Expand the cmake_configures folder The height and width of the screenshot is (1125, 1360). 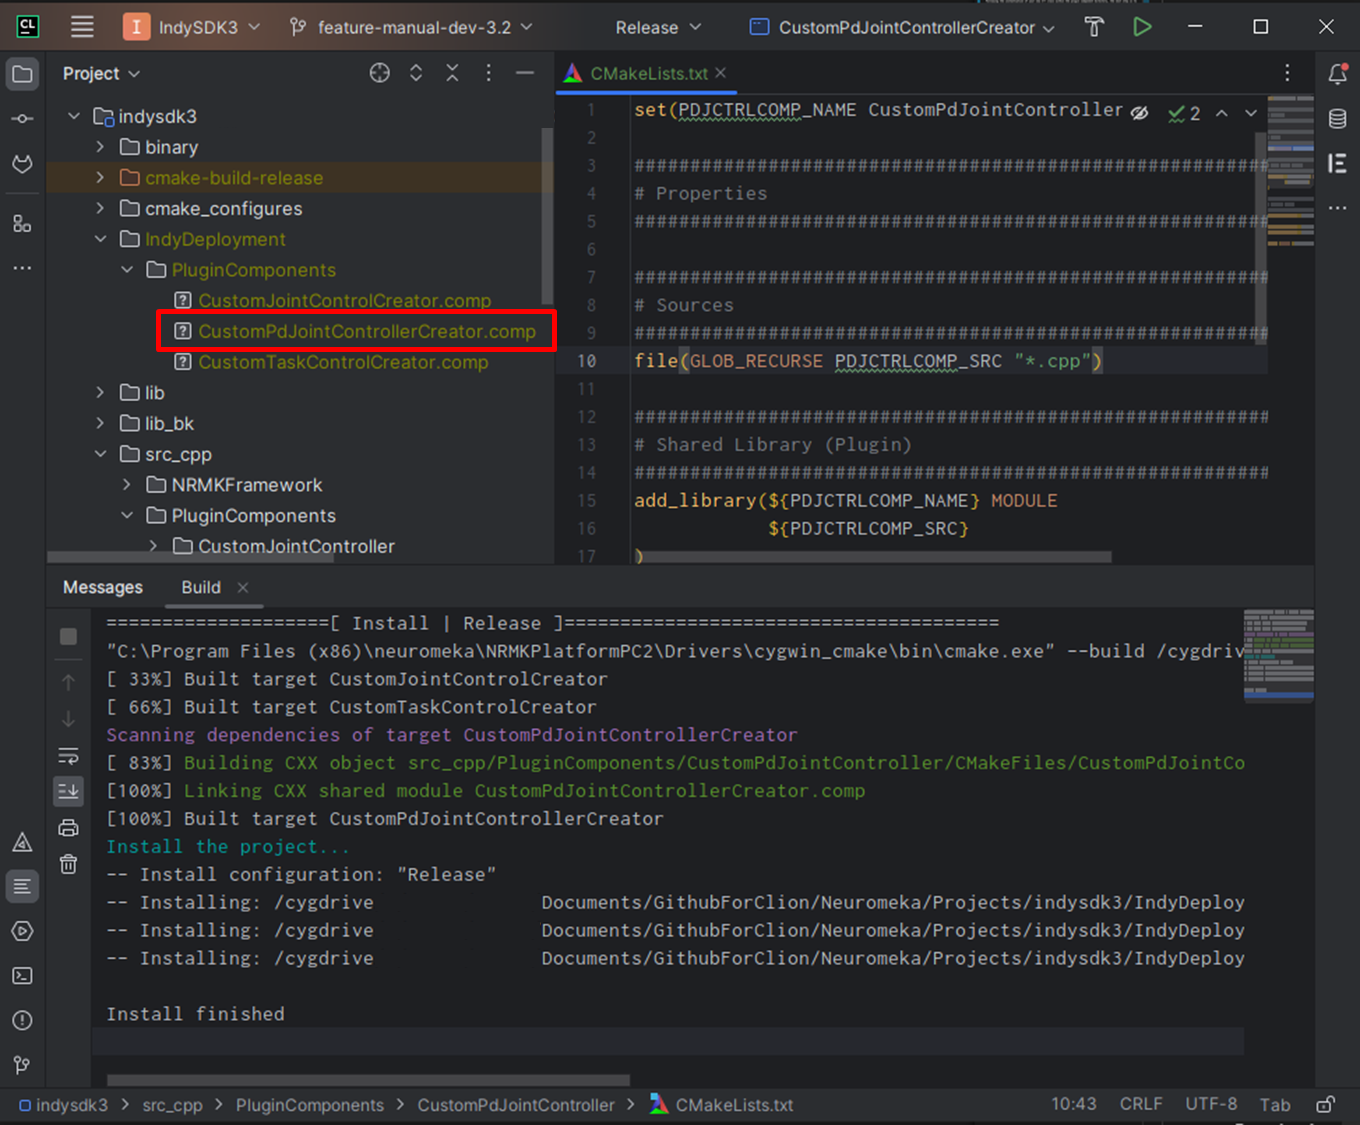100,208
